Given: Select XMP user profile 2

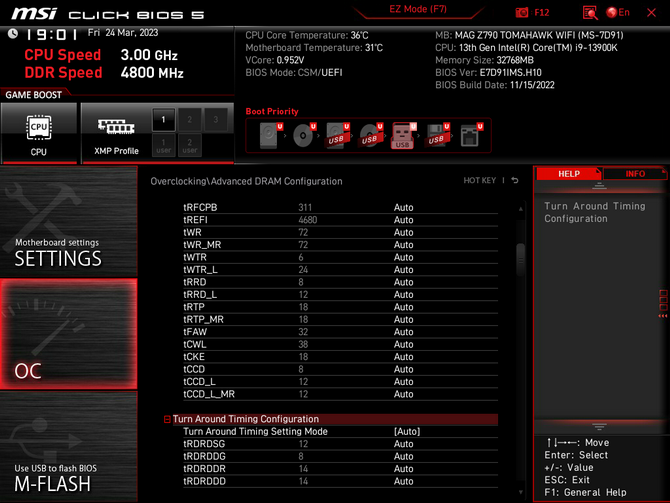Looking at the screenshot, I should pyautogui.click(x=189, y=146).
